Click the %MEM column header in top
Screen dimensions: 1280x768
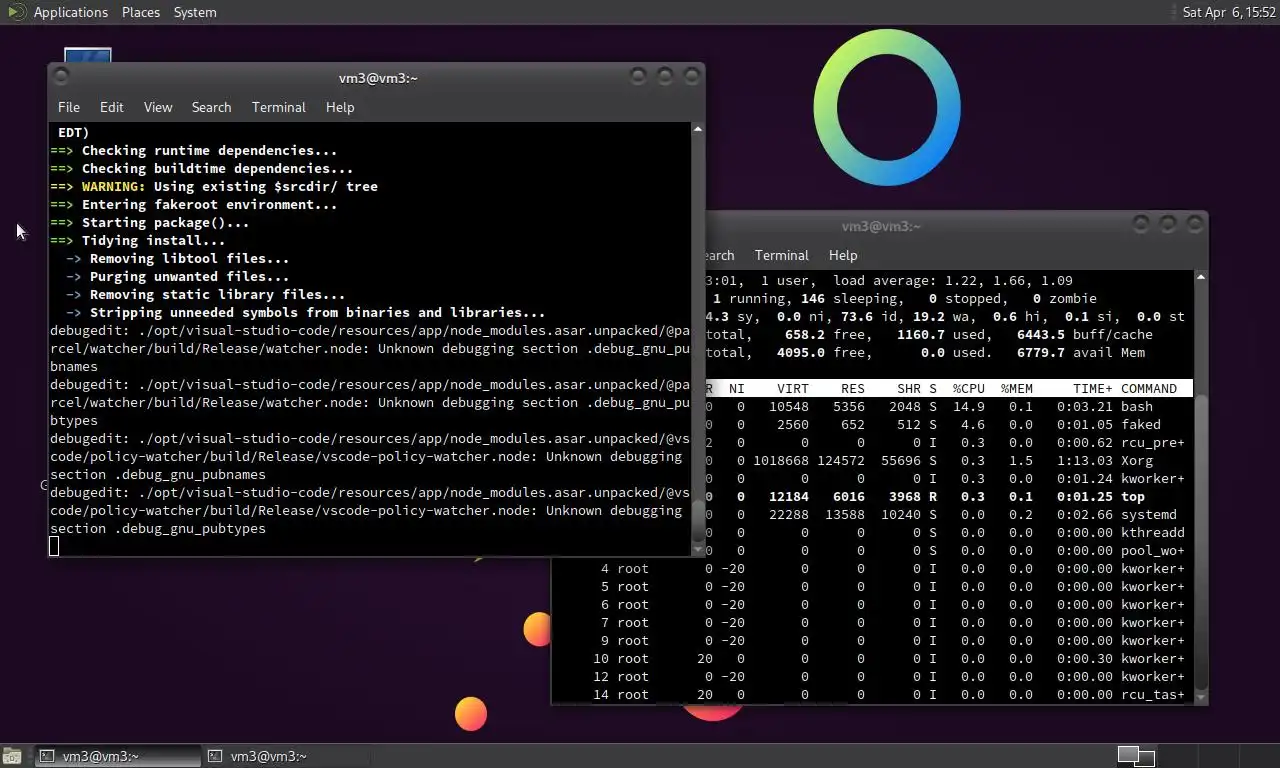[x=1017, y=388]
